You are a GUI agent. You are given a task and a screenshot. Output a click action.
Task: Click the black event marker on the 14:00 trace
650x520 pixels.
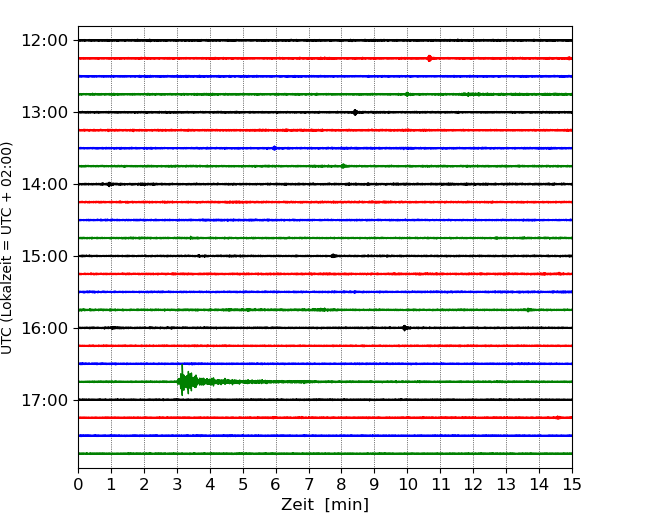coord(109,184)
